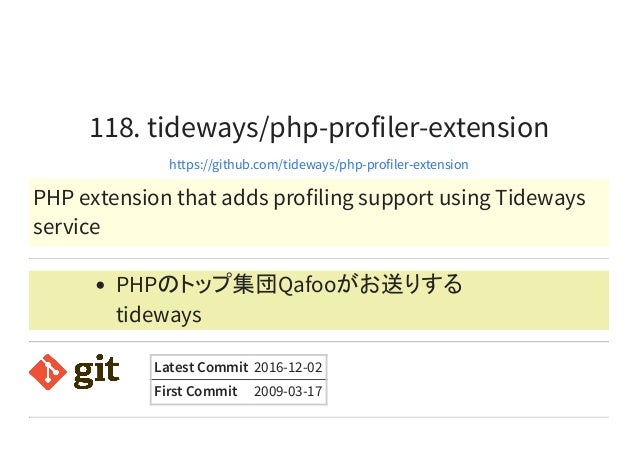Click the 2016-12-02 latest commit date
The height and width of the screenshot is (465, 638).
(288, 367)
